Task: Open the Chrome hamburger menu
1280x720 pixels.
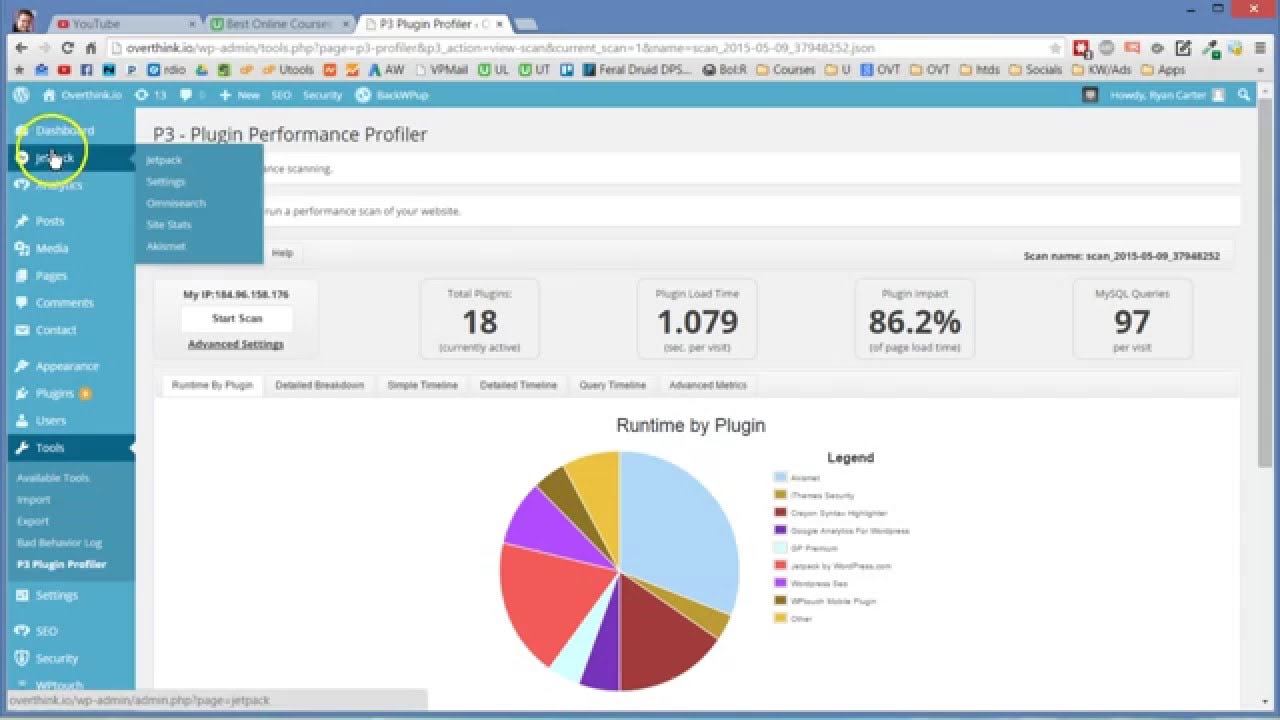Action: click(x=1262, y=47)
